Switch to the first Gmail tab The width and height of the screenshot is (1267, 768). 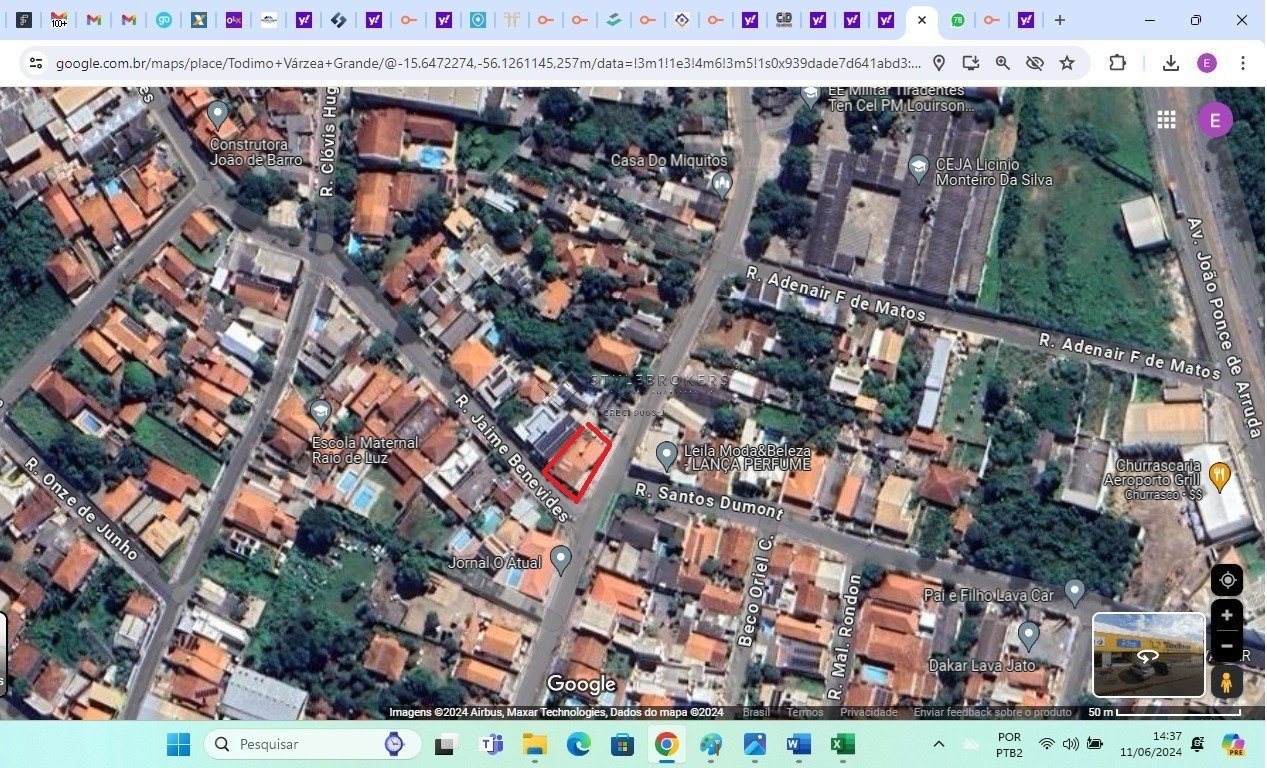click(59, 20)
